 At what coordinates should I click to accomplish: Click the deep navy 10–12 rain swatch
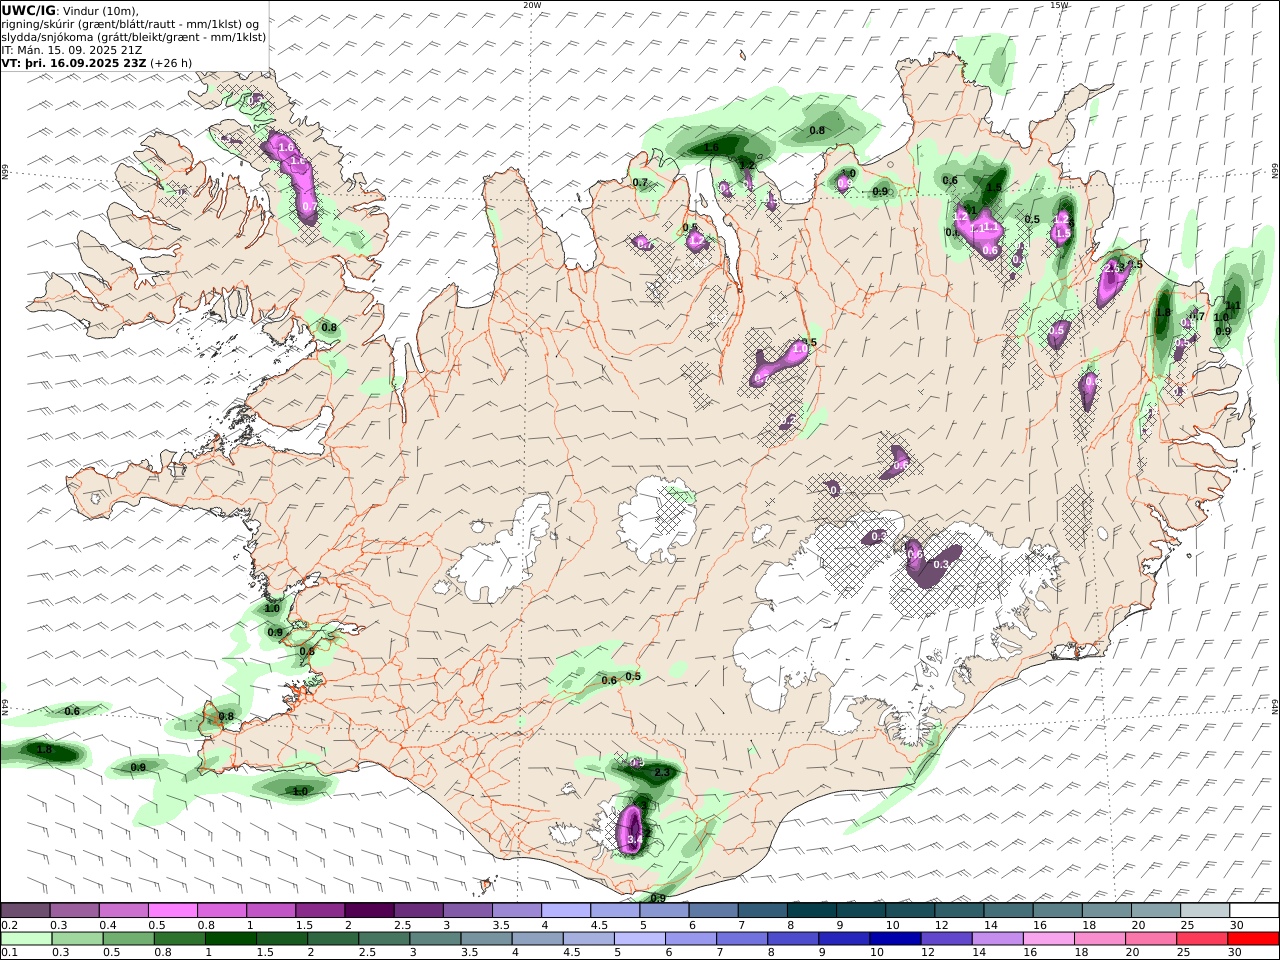[x=896, y=939]
